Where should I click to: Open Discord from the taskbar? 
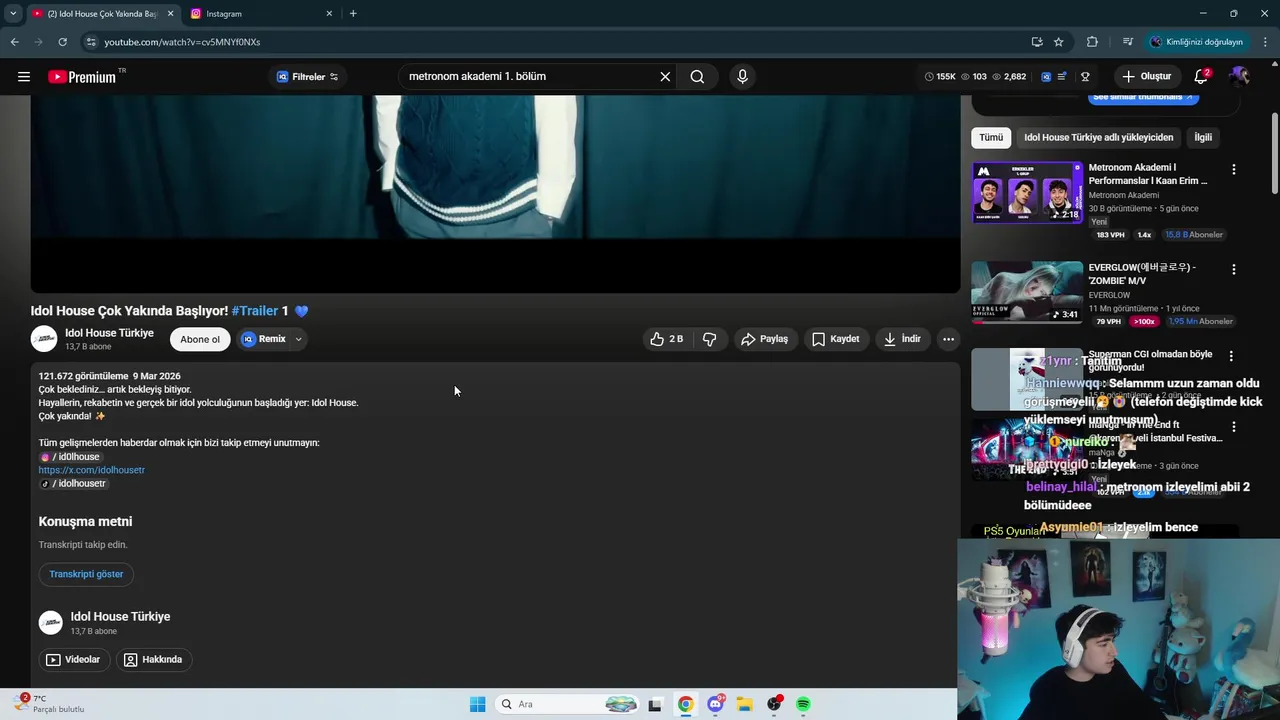coord(716,705)
